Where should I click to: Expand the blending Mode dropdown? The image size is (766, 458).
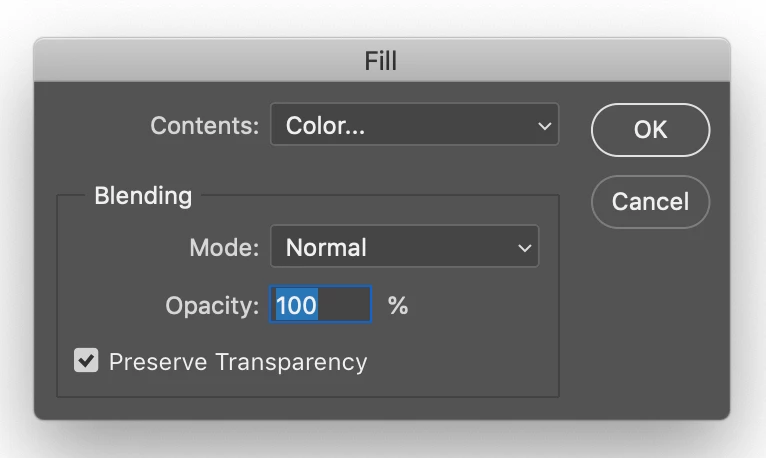[404, 247]
